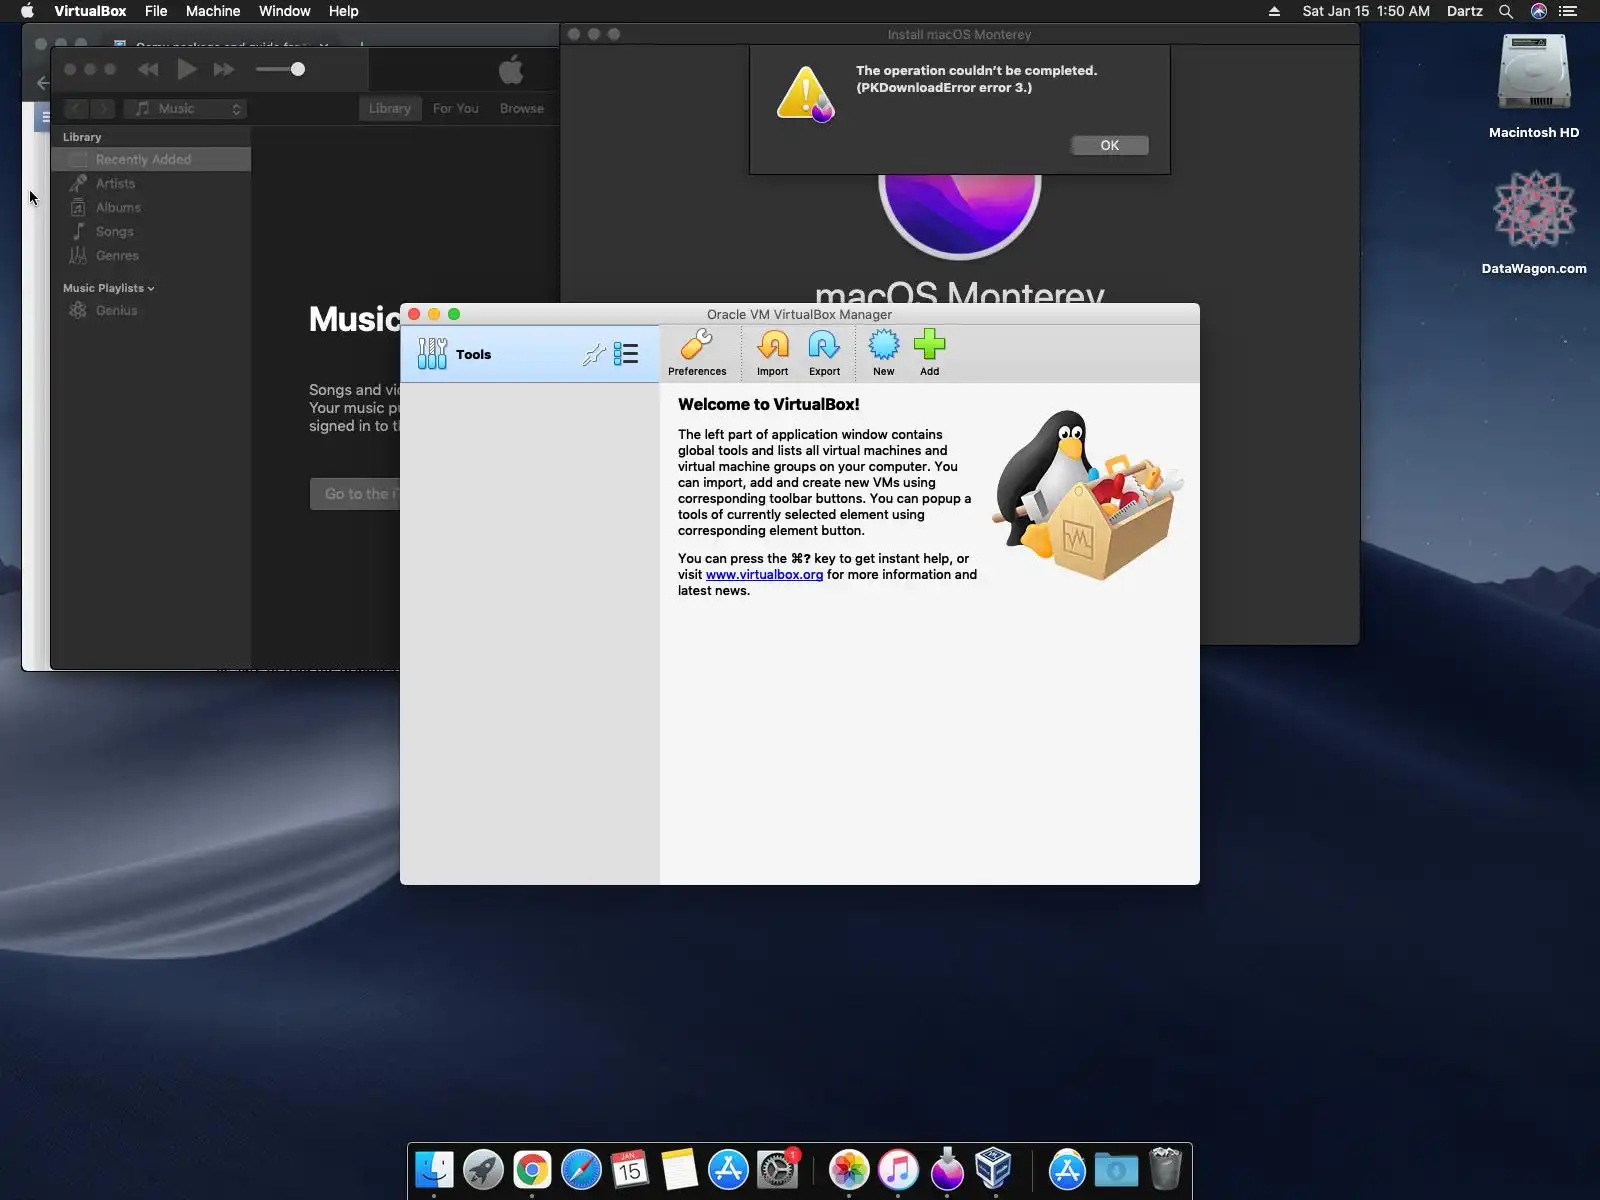Image resolution: width=1600 pixels, height=1200 pixels.
Task: Open the Downloads folder in the Dock
Action: 1116,1169
